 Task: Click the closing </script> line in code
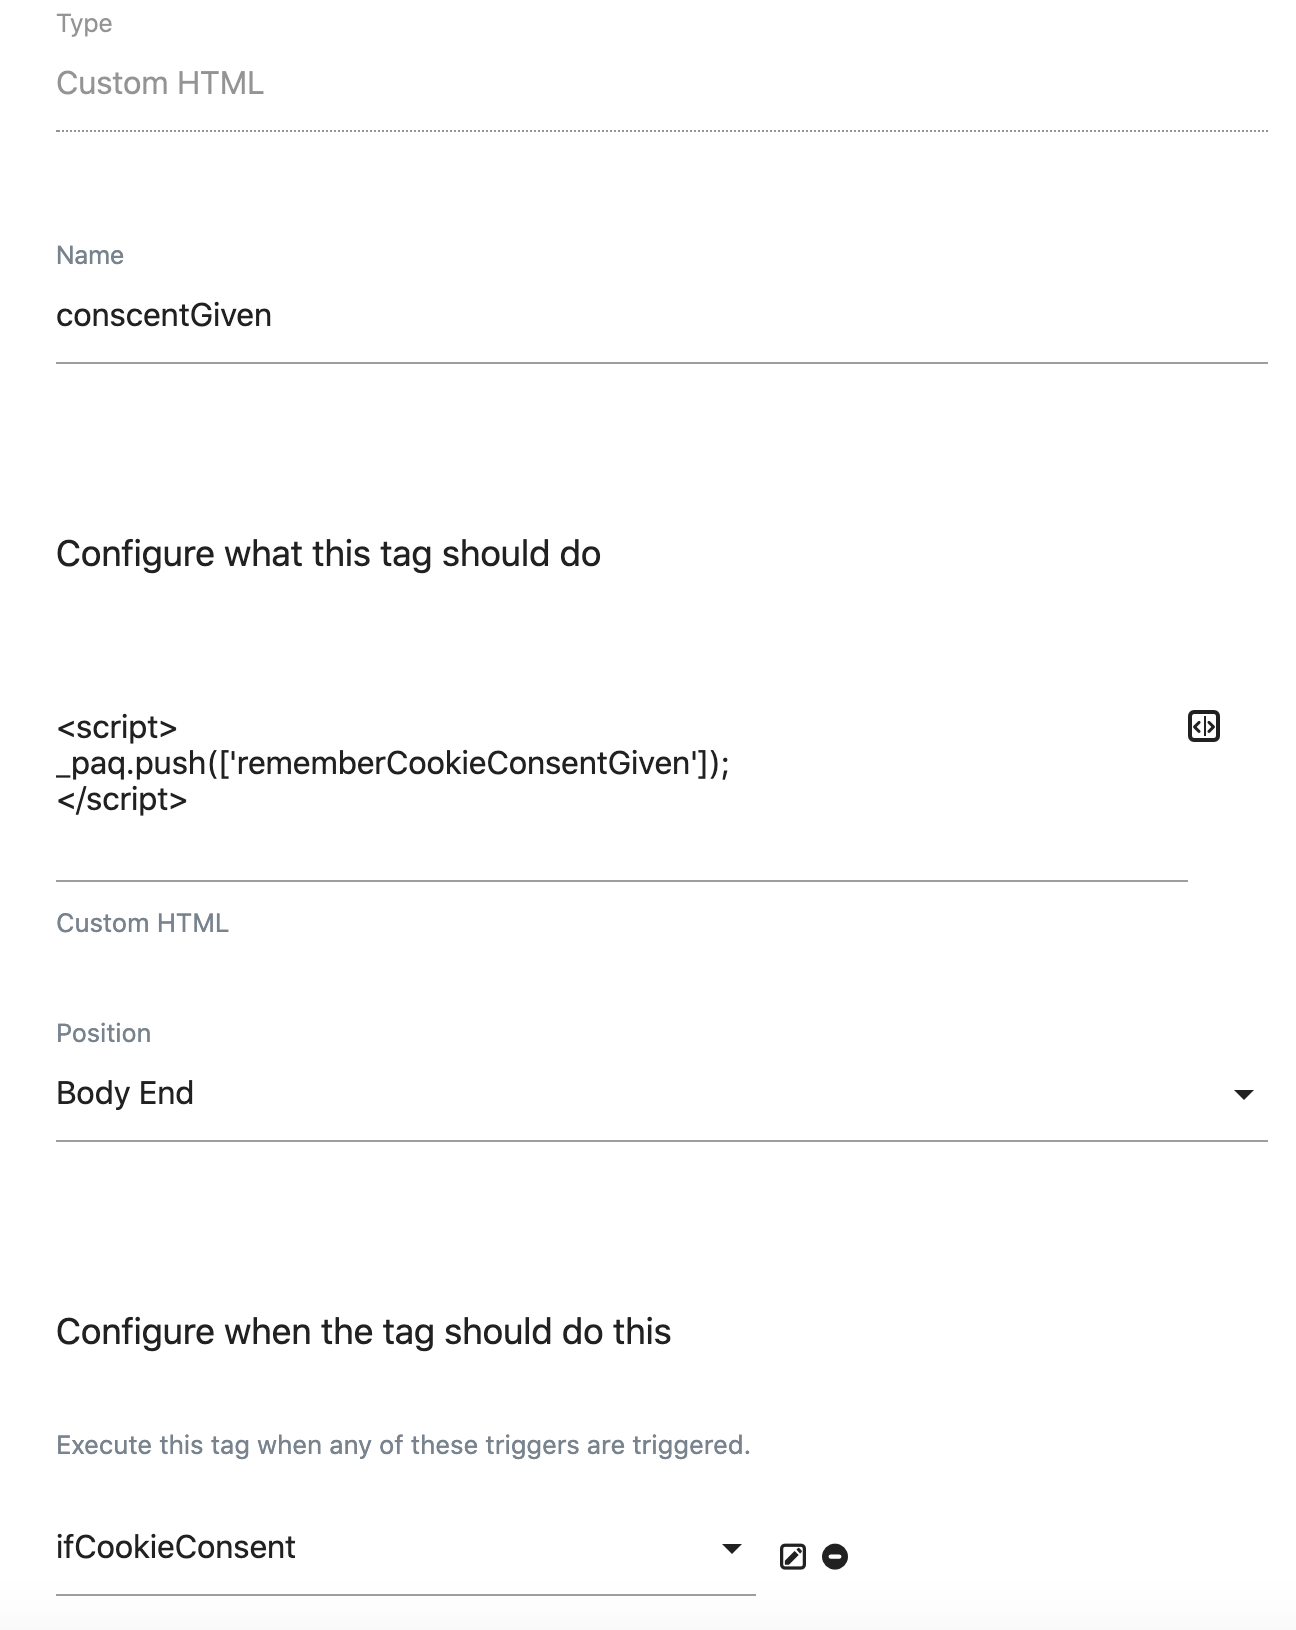[122, 799]
